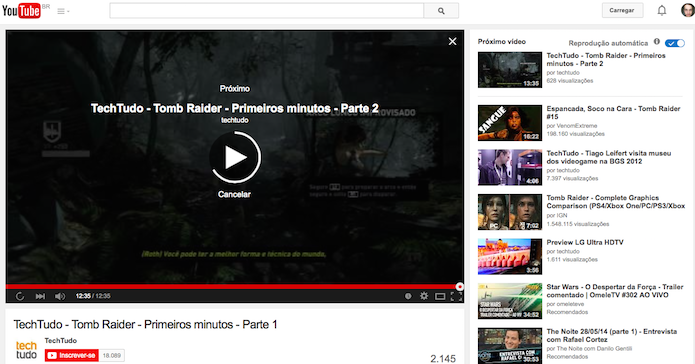The height and width of the screenshot is (364, 695).
Task: Mute the video using the speaker icon
Action: [x=60, y=296]
